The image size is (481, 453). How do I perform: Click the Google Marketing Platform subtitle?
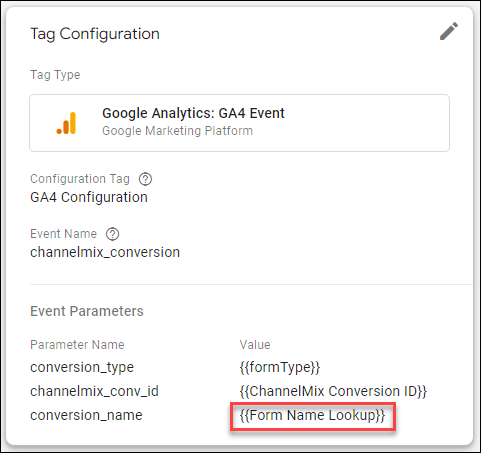click(177, 131)
